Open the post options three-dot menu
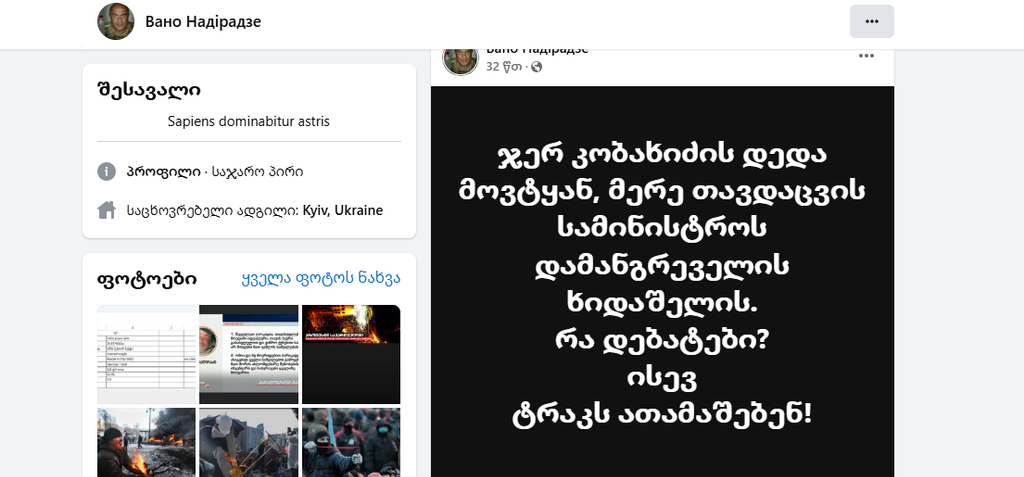Viewport: 1024px width, 477px height. point(866,56)
